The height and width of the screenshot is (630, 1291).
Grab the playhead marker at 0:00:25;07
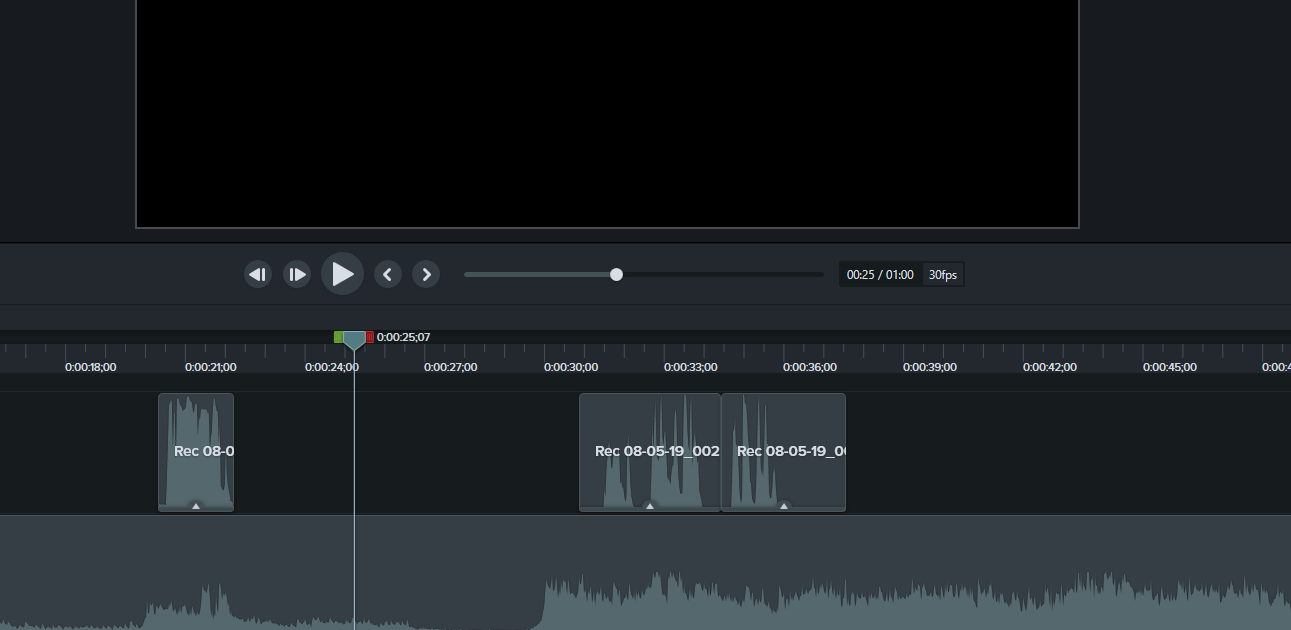[x=354, y=340]
